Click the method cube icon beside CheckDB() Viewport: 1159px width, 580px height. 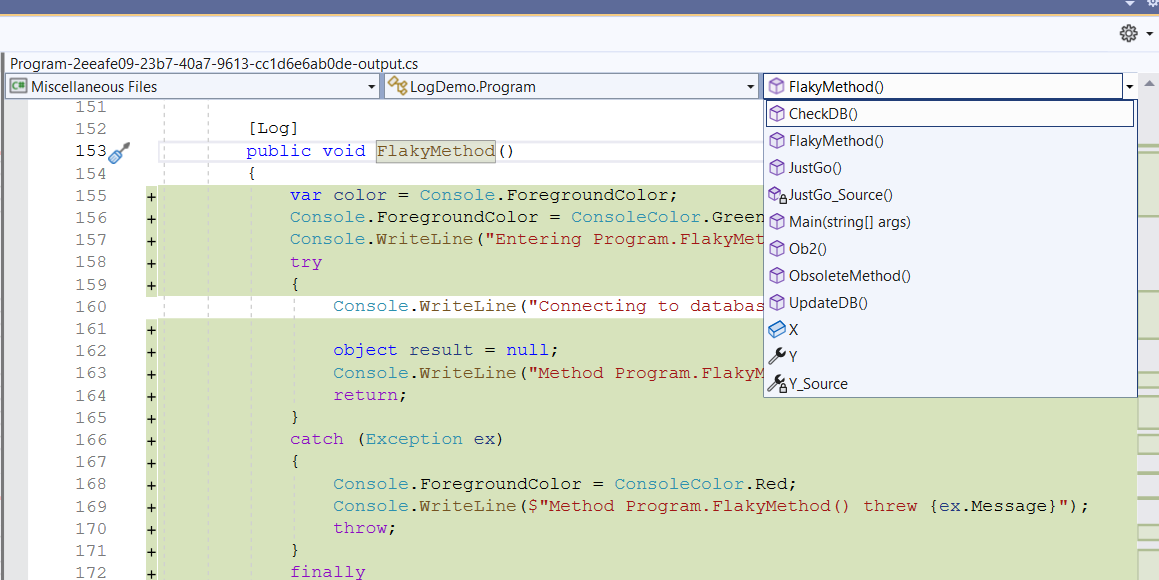coord(778,113)
